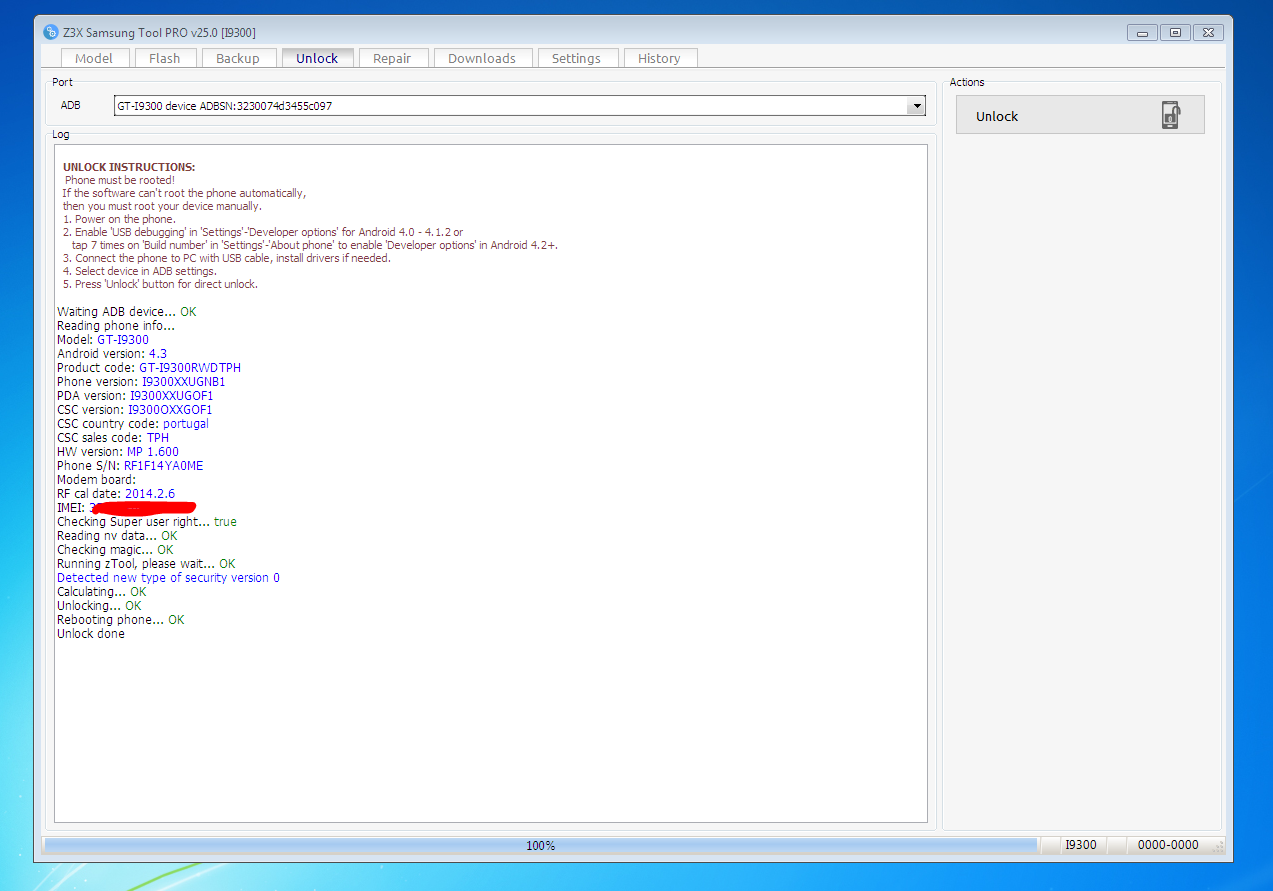Maximize the Z3X Samsung Tool window
The height and width of the screenshot is (891, 1273).
pyautogui.click(x=1176, y=33)
